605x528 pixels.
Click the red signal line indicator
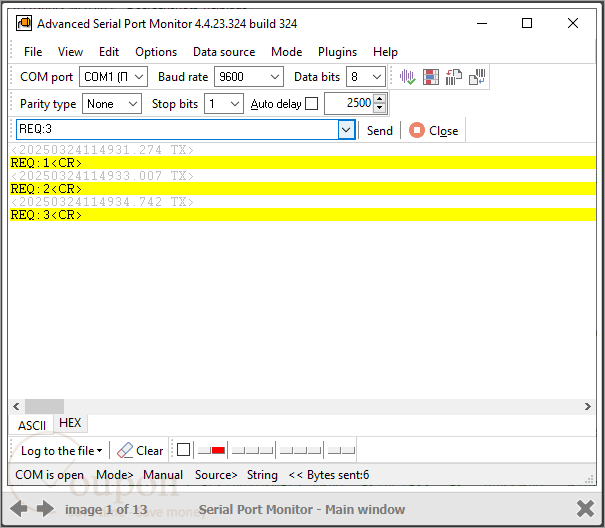click(x=218, y=450)
